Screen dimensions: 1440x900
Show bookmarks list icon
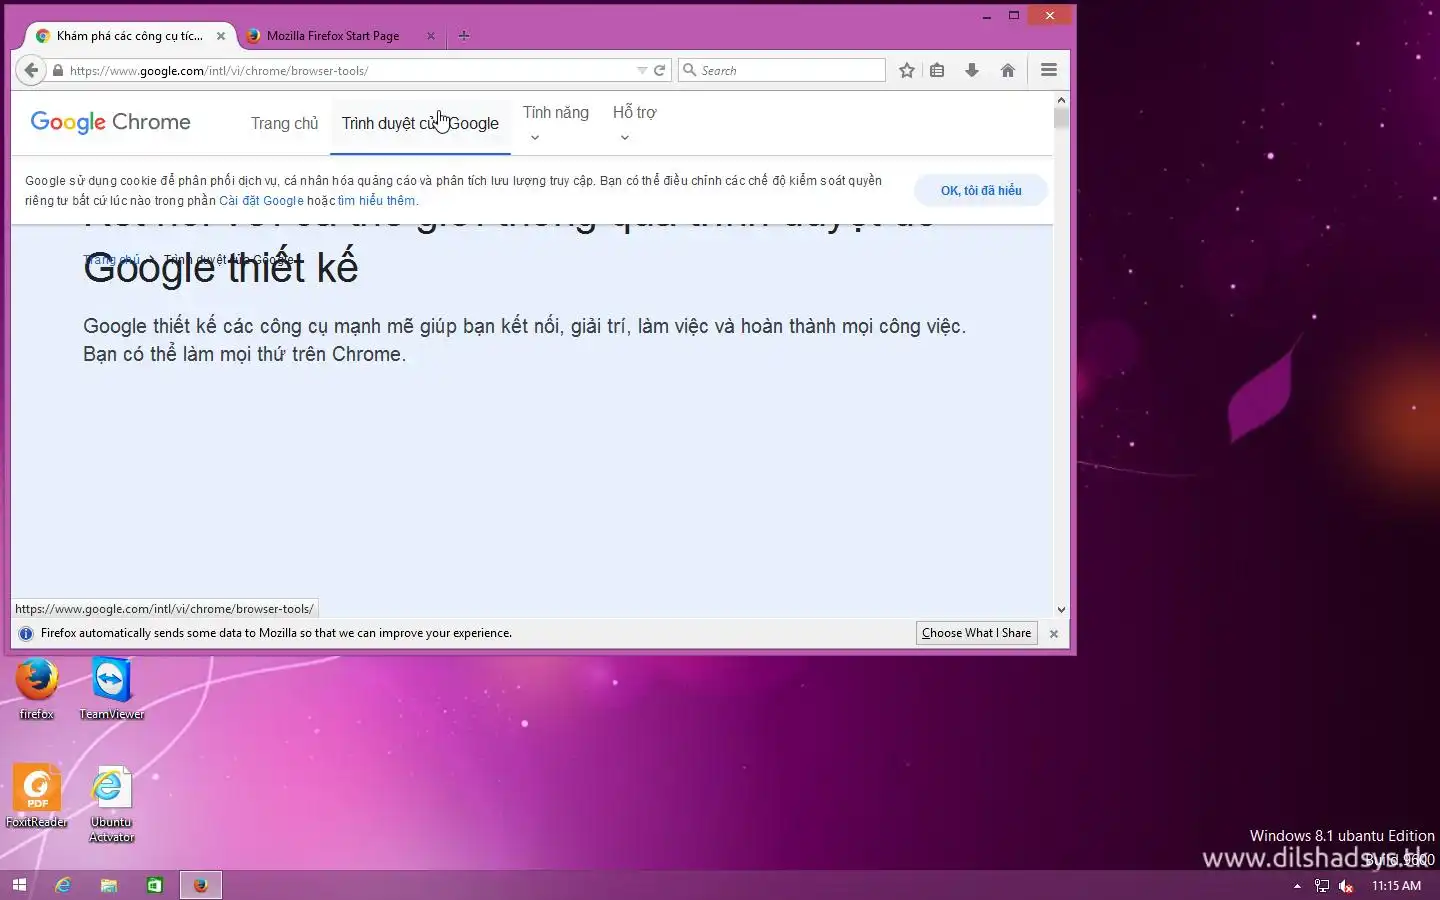937,70
